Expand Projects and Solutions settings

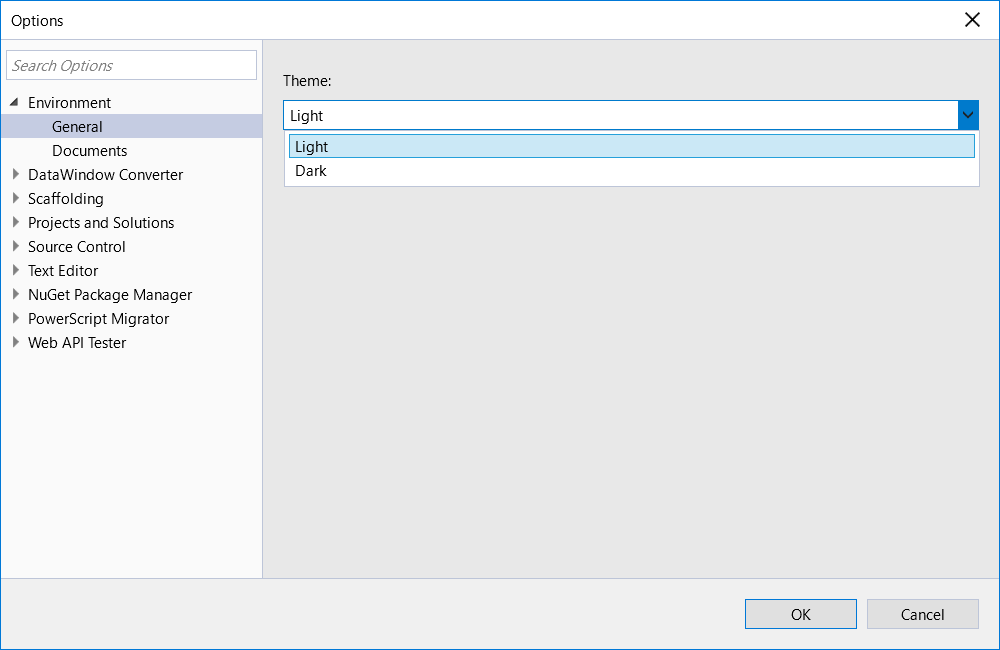pos(15,222)
